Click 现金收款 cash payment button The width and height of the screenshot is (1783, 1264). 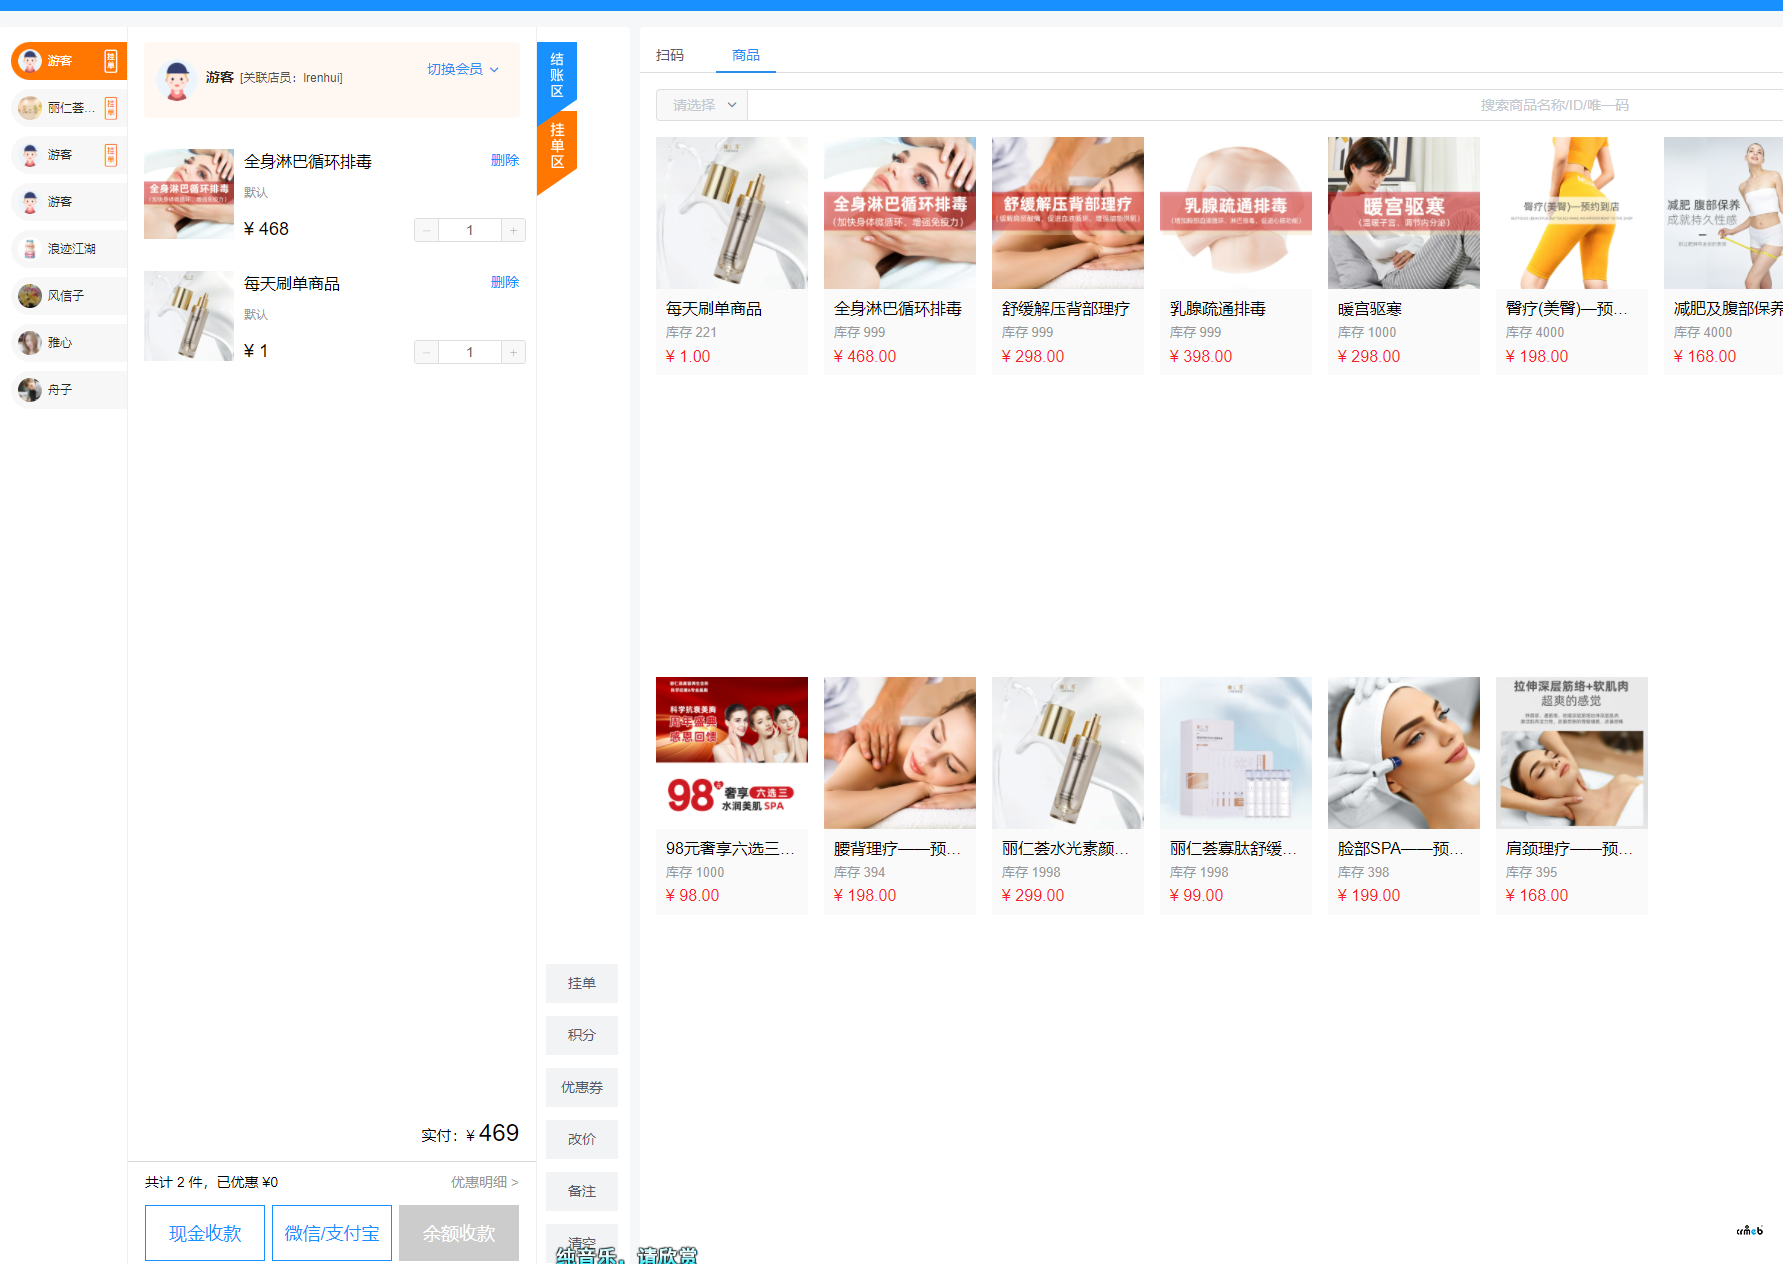tap(205, 1233)
